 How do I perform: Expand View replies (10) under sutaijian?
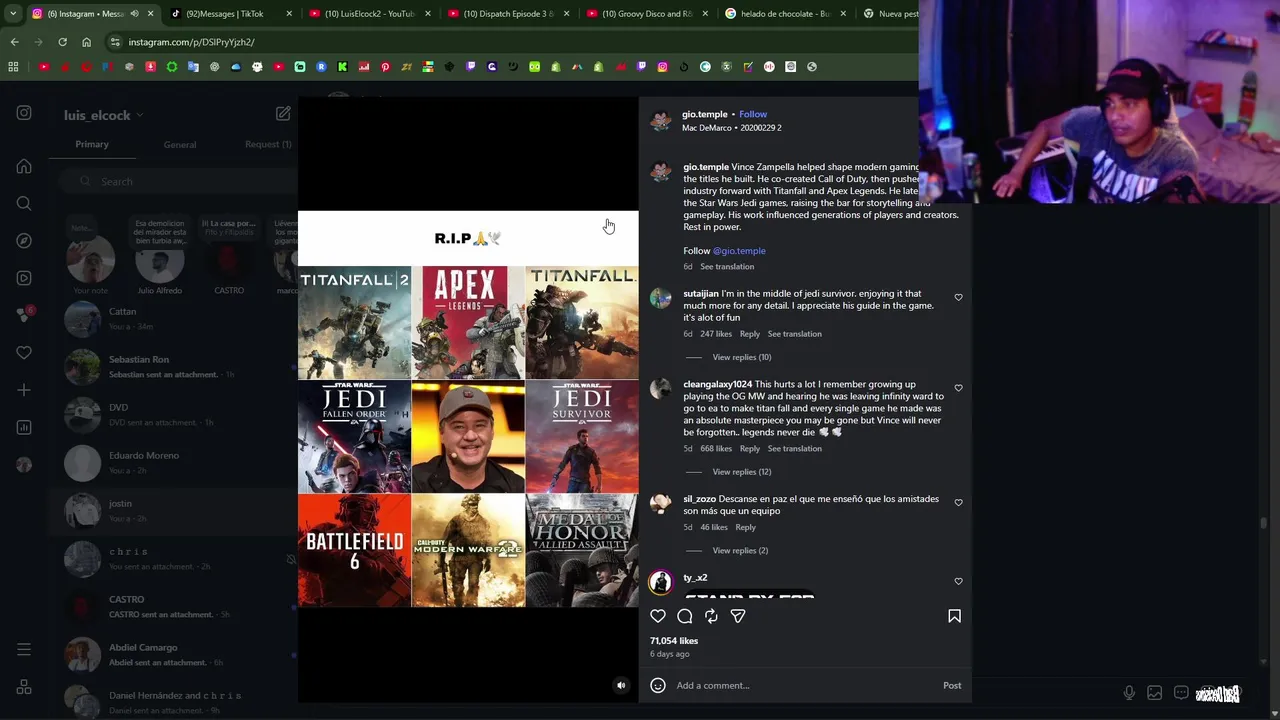[x=741, y=357]
